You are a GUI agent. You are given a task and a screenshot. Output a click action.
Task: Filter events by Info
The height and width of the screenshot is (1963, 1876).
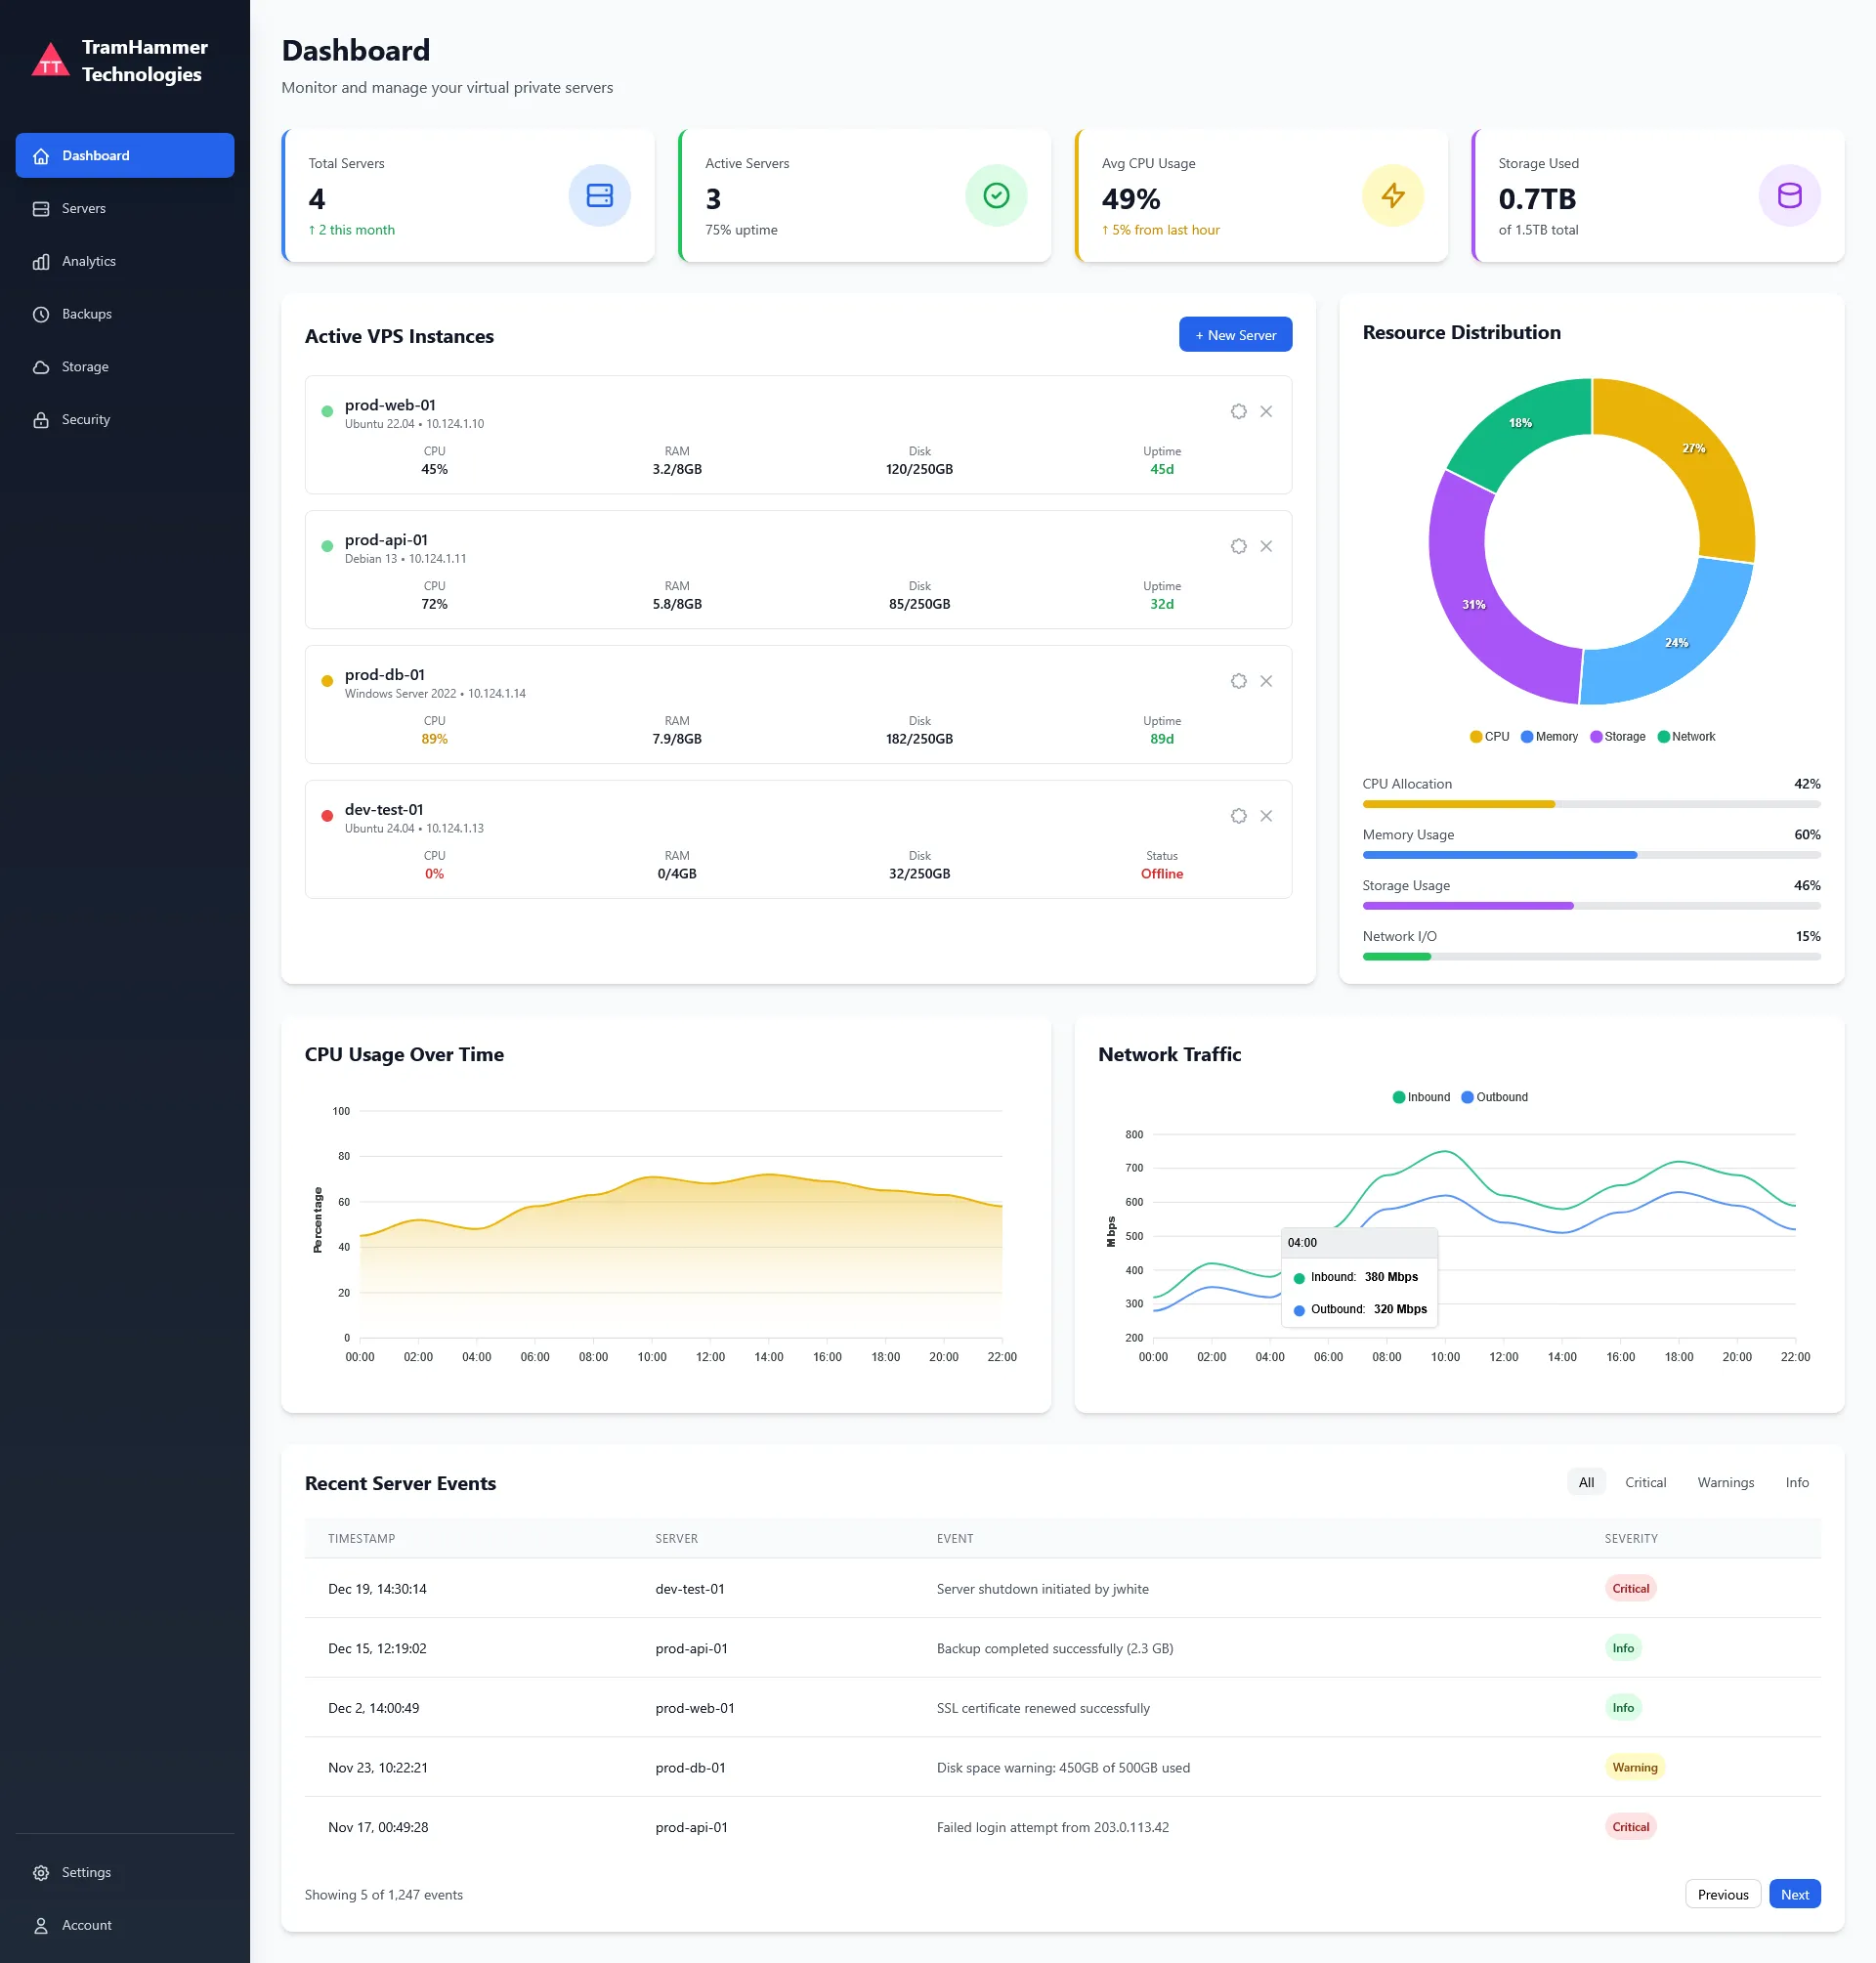pos(1797,1483)
